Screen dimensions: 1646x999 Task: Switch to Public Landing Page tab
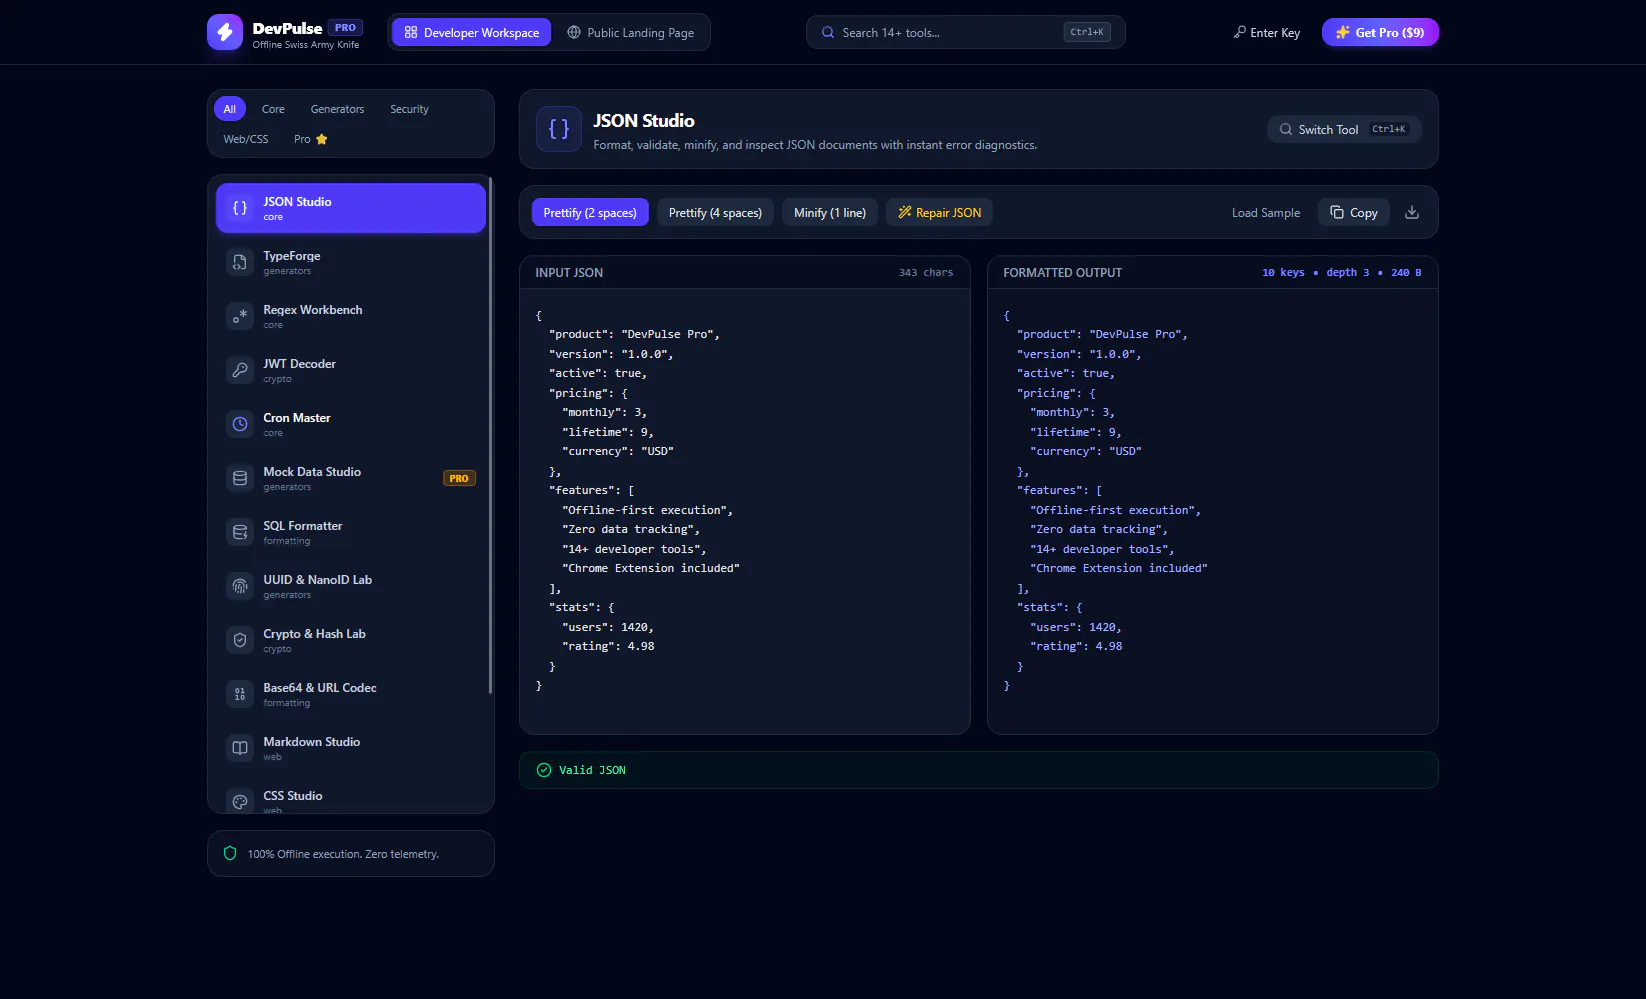pos(630,32)
